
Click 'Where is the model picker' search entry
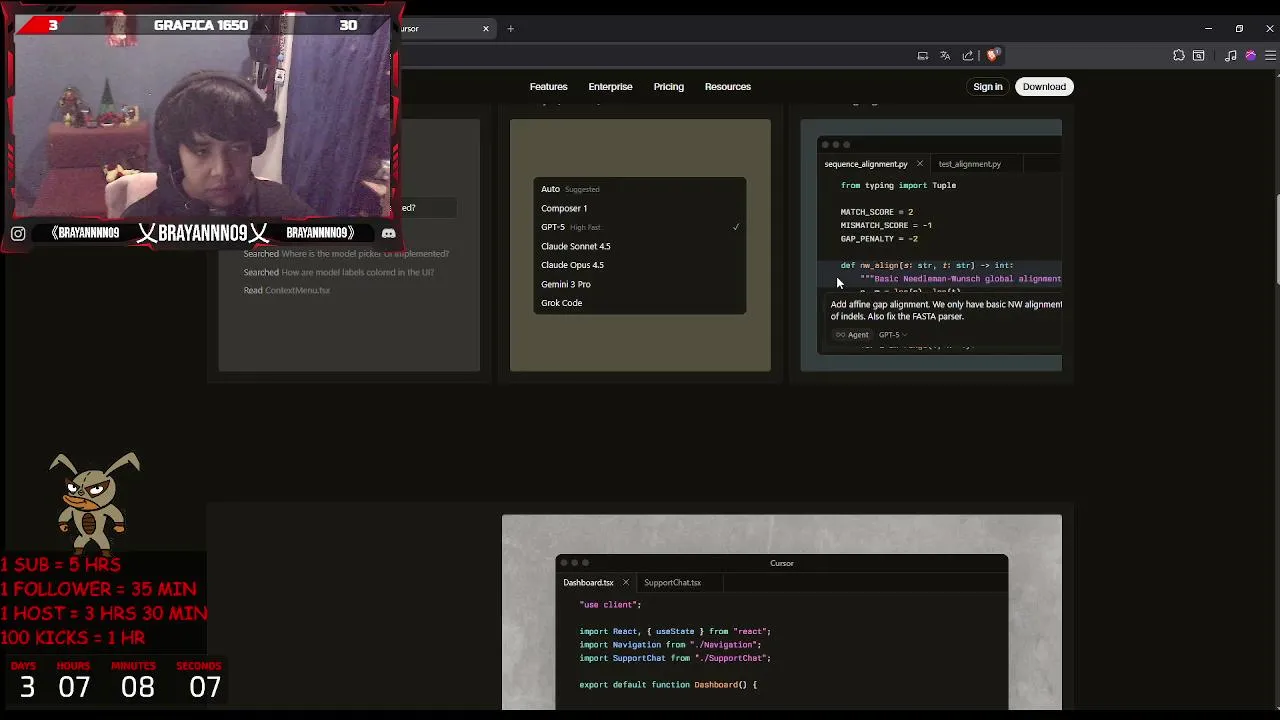pyautogui.click(x=346, y=254)
